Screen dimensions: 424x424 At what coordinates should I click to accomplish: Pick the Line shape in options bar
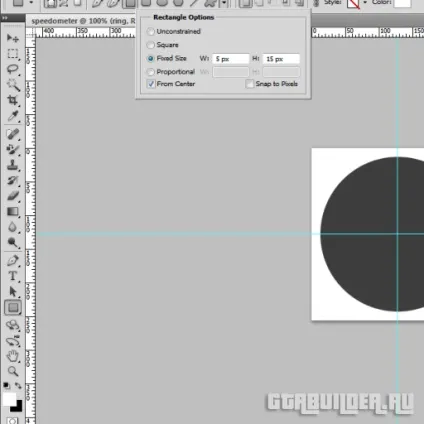point(194,3)
